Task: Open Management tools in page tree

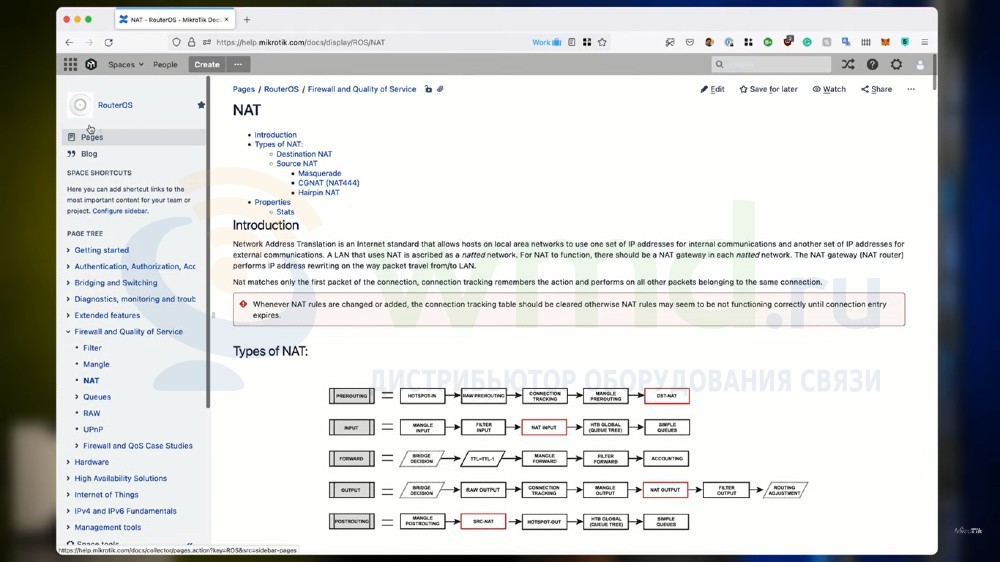Action: pos(107,528)
